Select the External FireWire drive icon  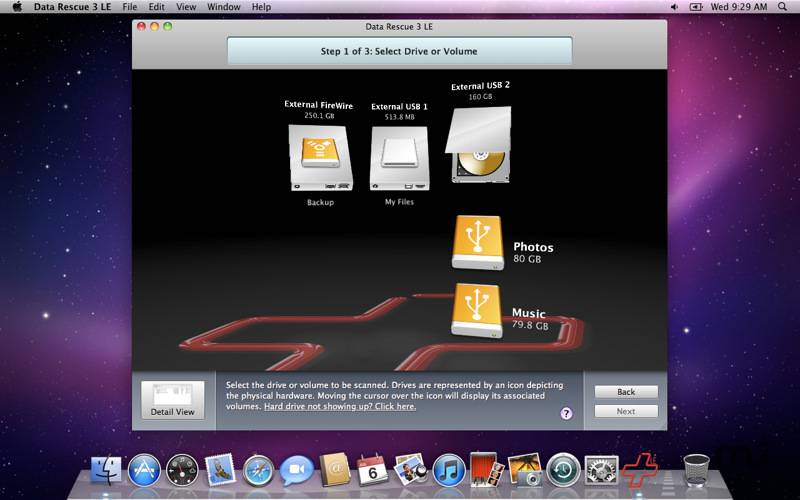tap(320, 158)
